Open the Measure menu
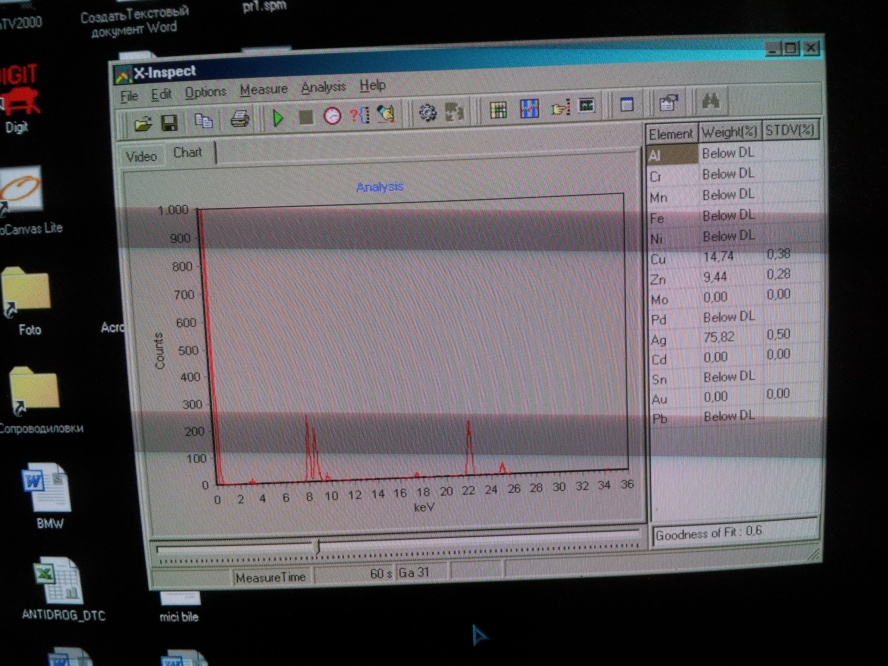 tap(263, 89)
